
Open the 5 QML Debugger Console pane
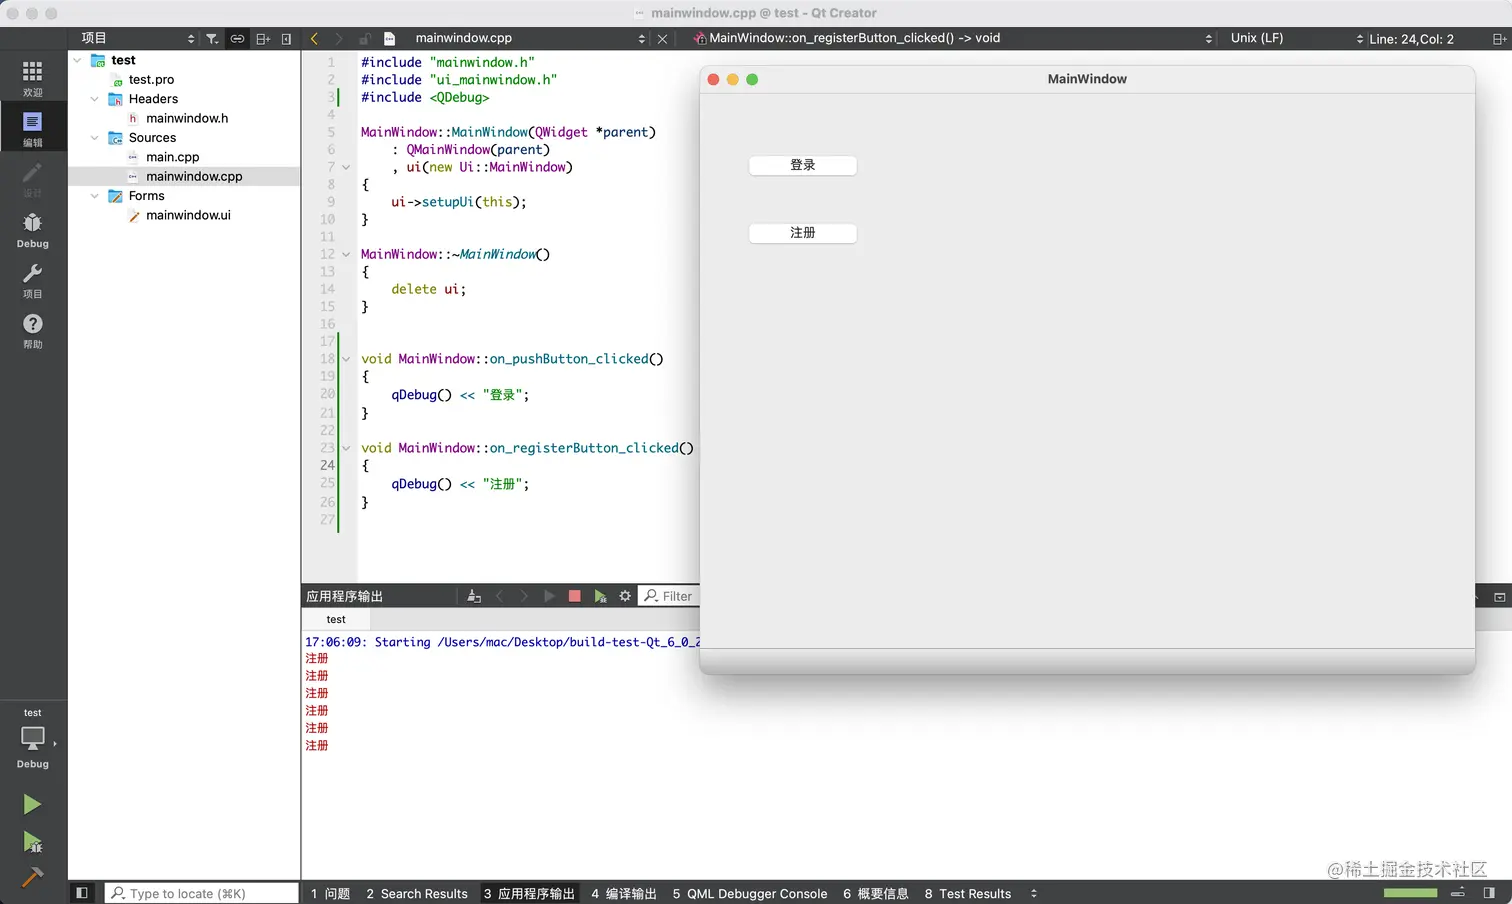click(750, 893)
